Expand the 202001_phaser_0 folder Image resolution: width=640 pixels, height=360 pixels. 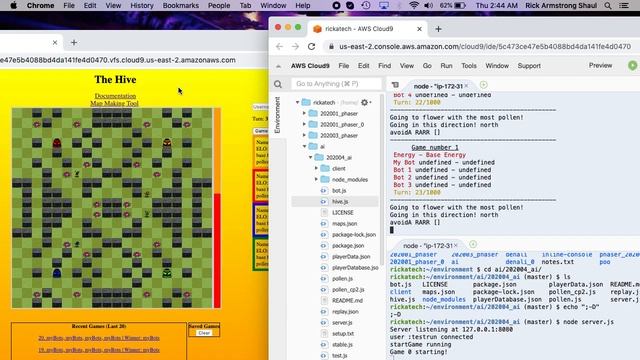click(304, 124)
